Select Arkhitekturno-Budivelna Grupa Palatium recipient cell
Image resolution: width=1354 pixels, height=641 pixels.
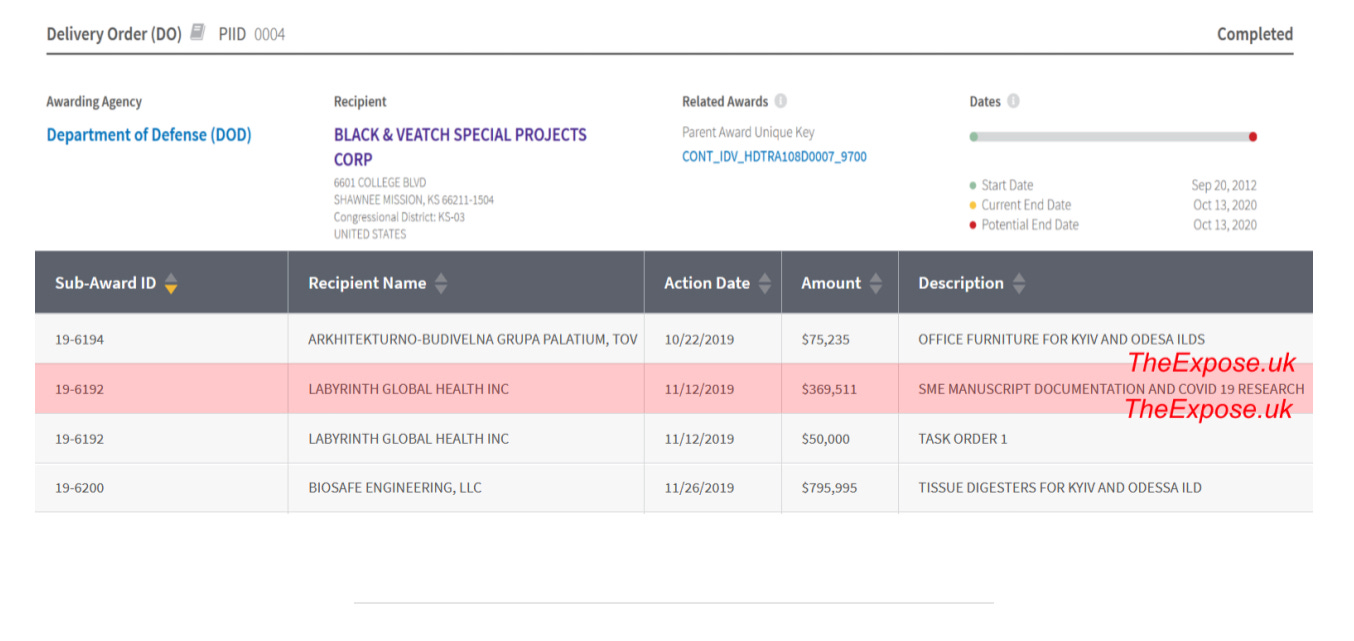click(x=466, y=339)
